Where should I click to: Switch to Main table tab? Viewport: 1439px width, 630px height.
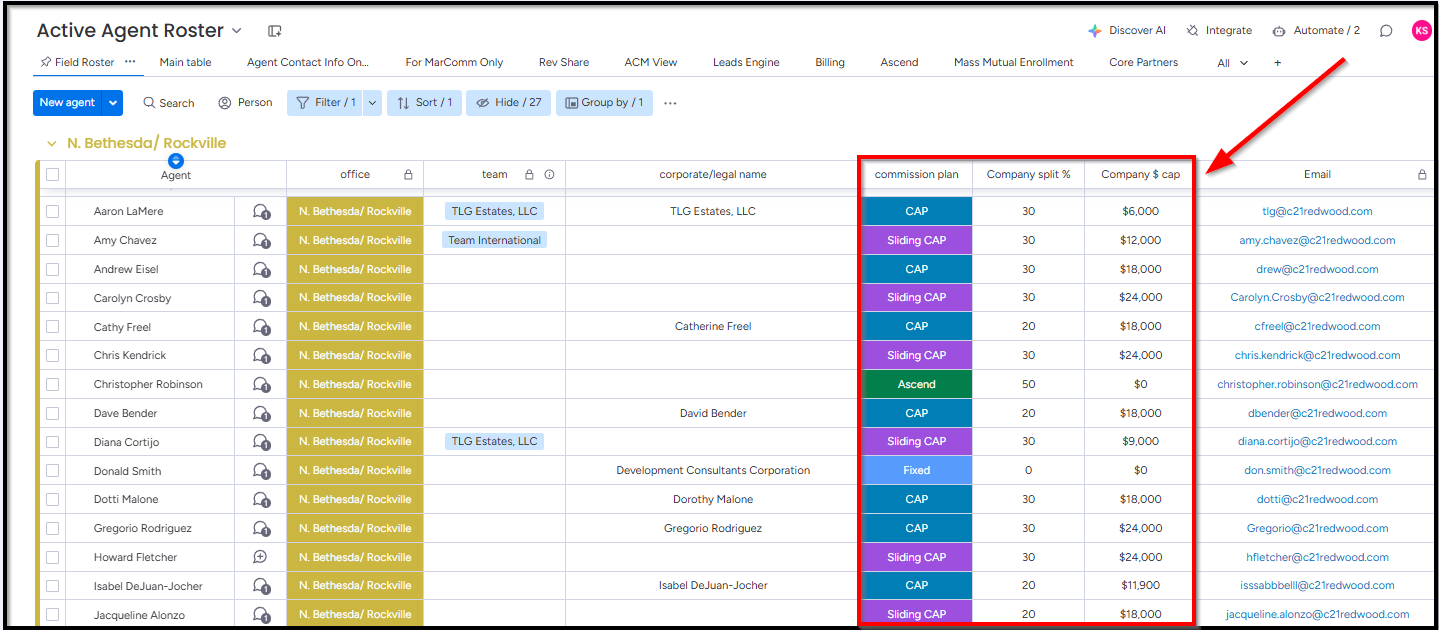[185, 62]
